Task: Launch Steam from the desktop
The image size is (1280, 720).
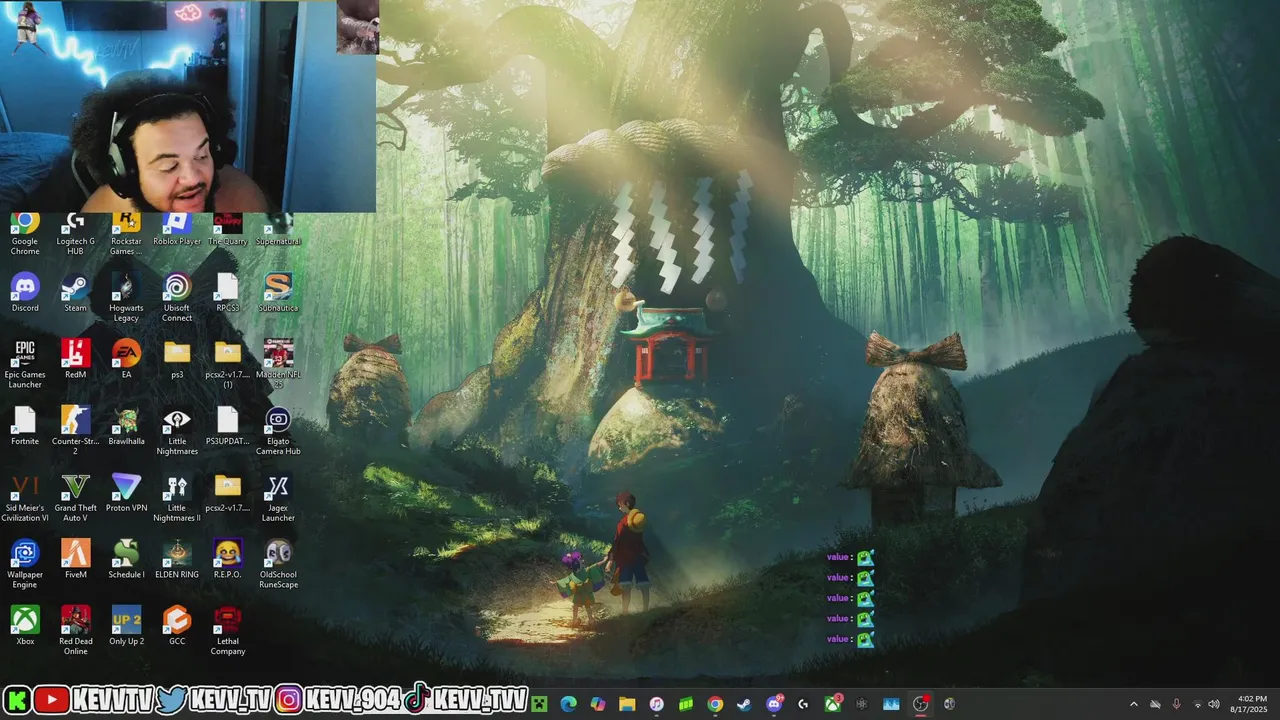Action: (75, 293)
